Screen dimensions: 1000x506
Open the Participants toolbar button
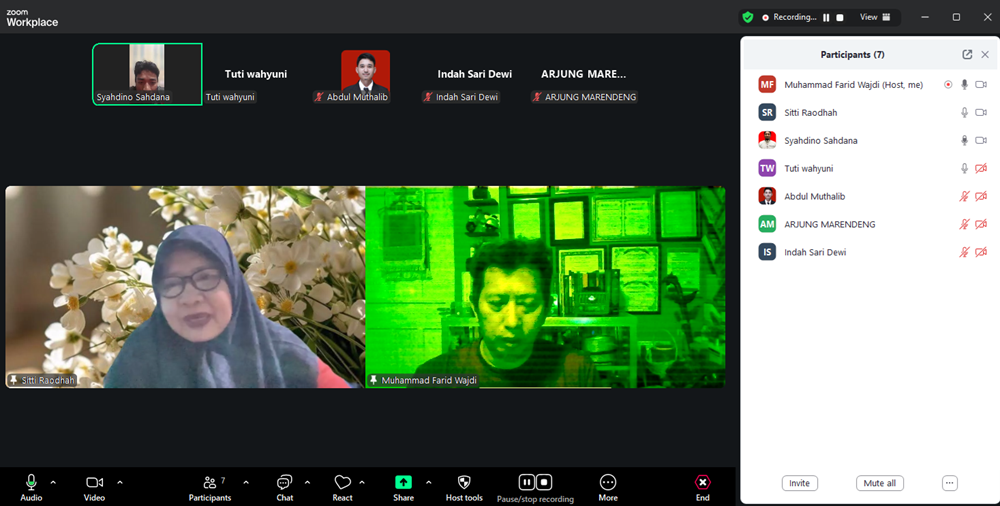(210, 488)
